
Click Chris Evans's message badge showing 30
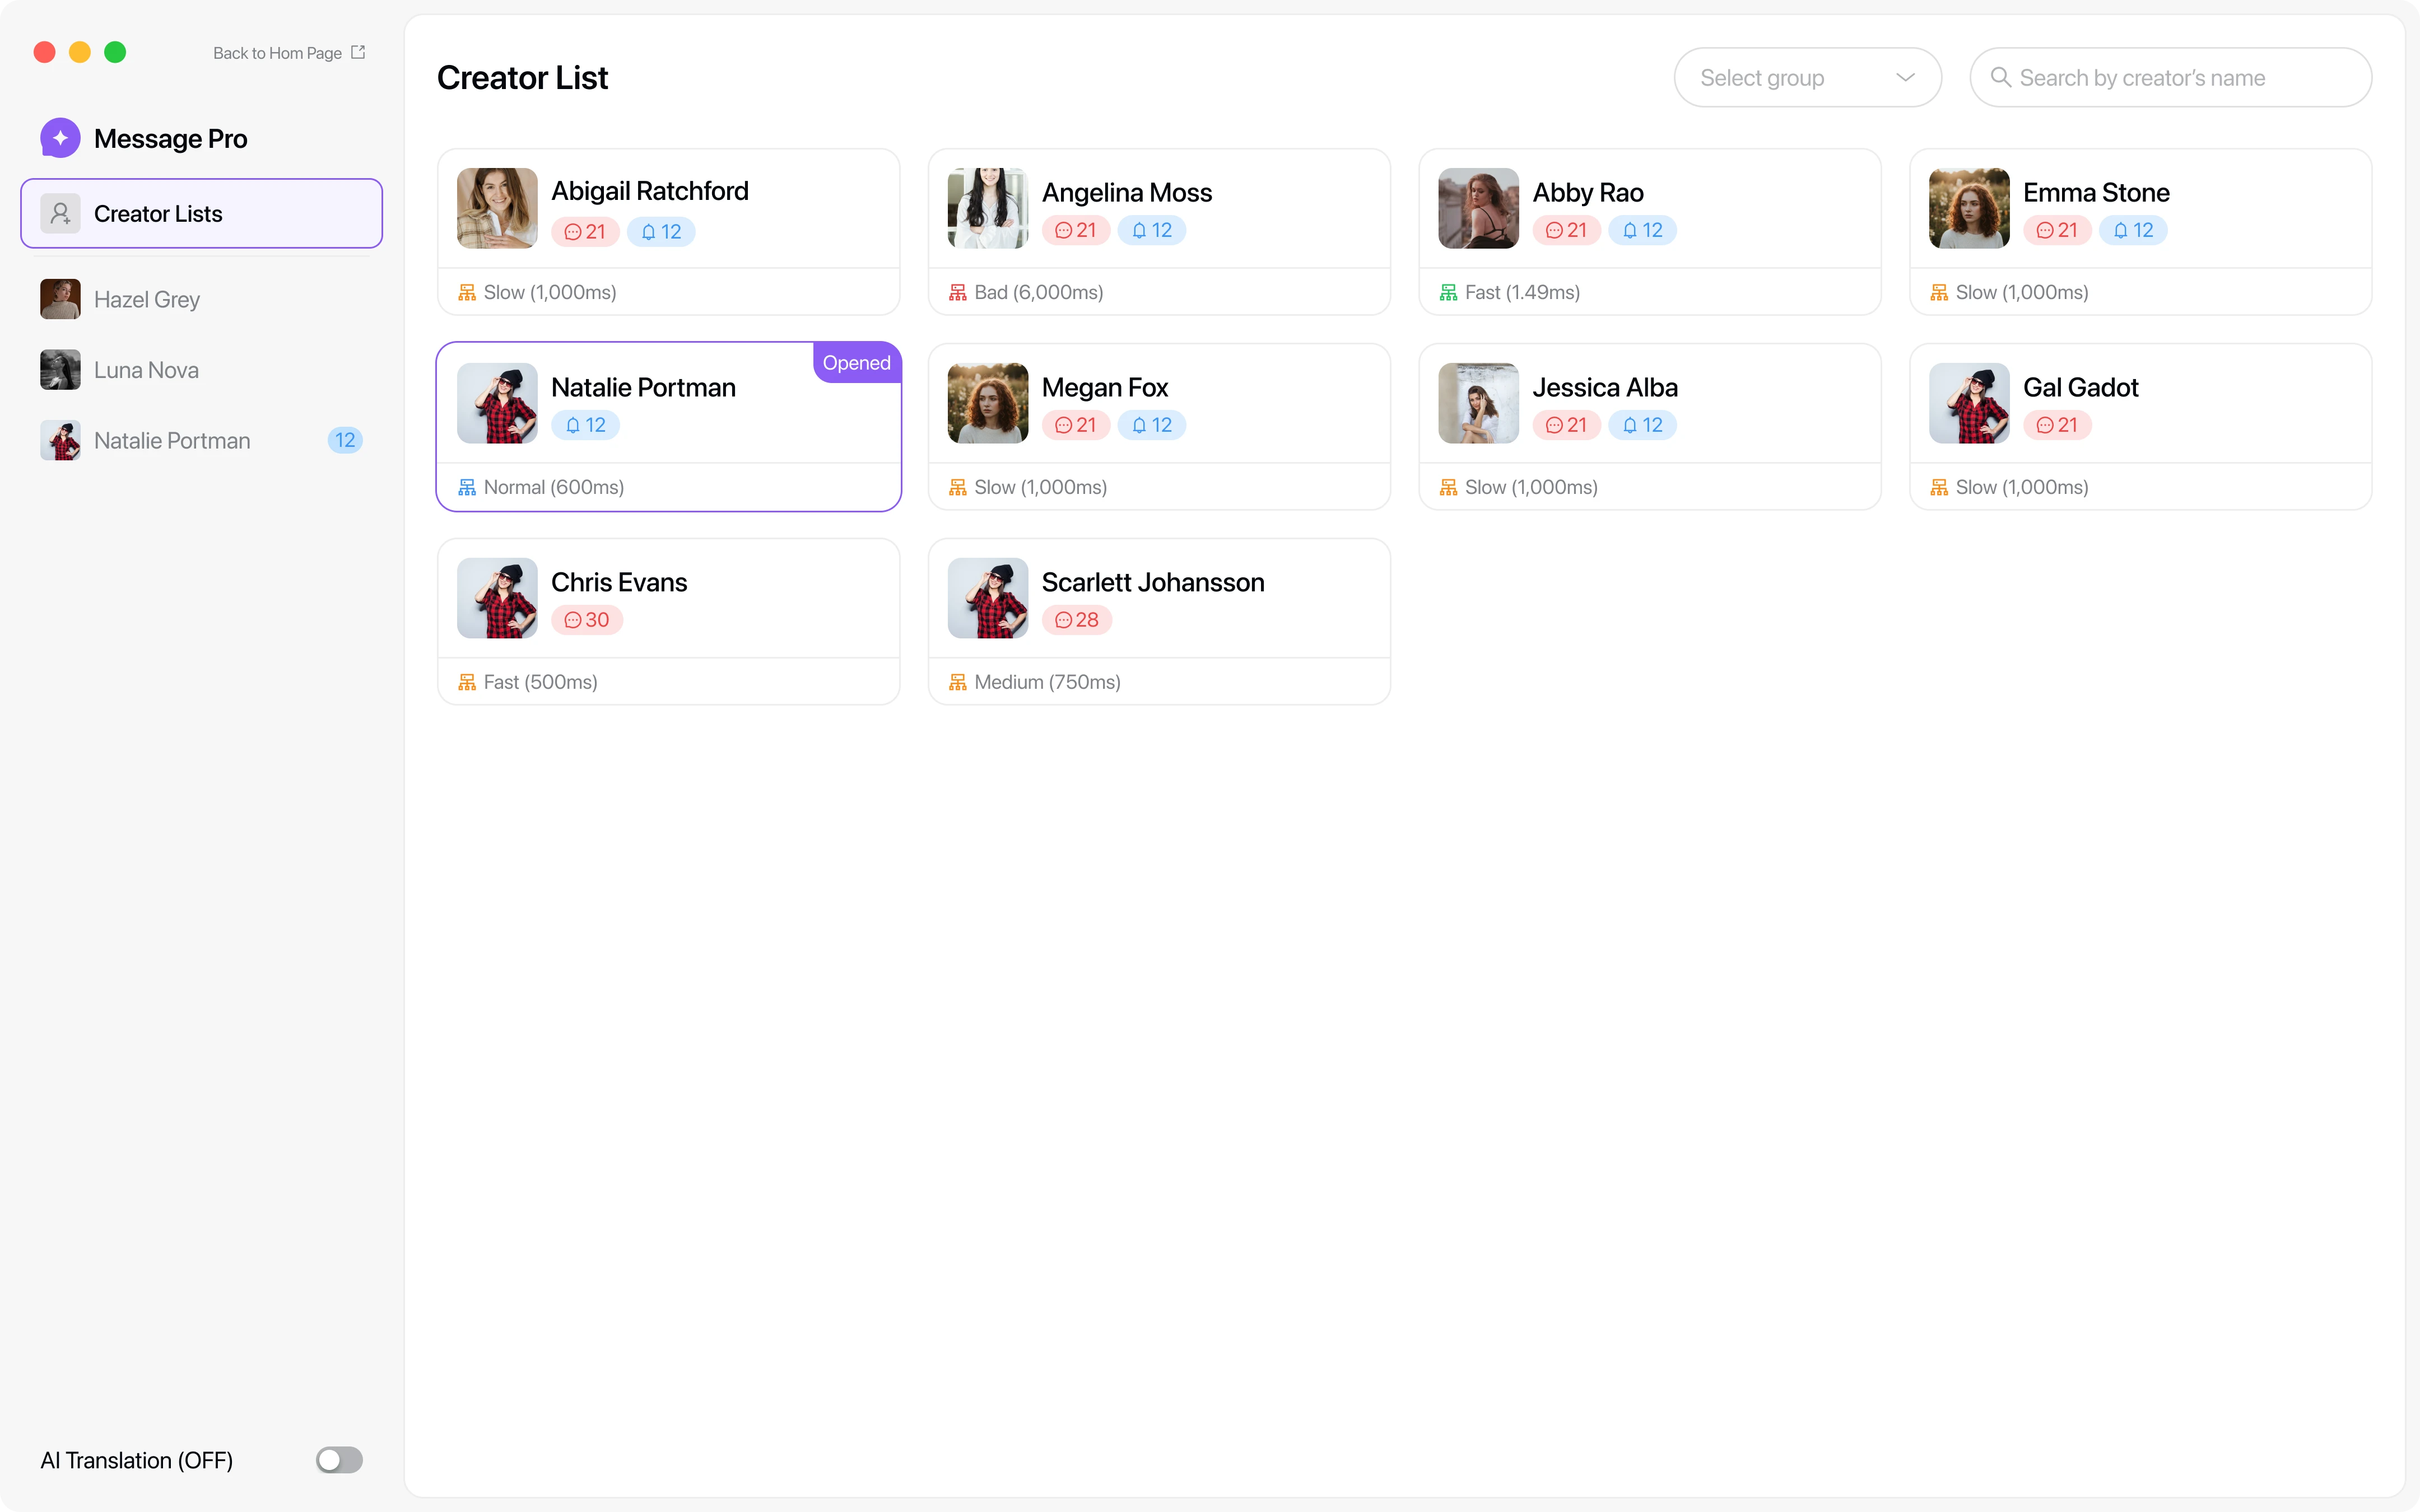pyautogui.click(x=587, y=620)
